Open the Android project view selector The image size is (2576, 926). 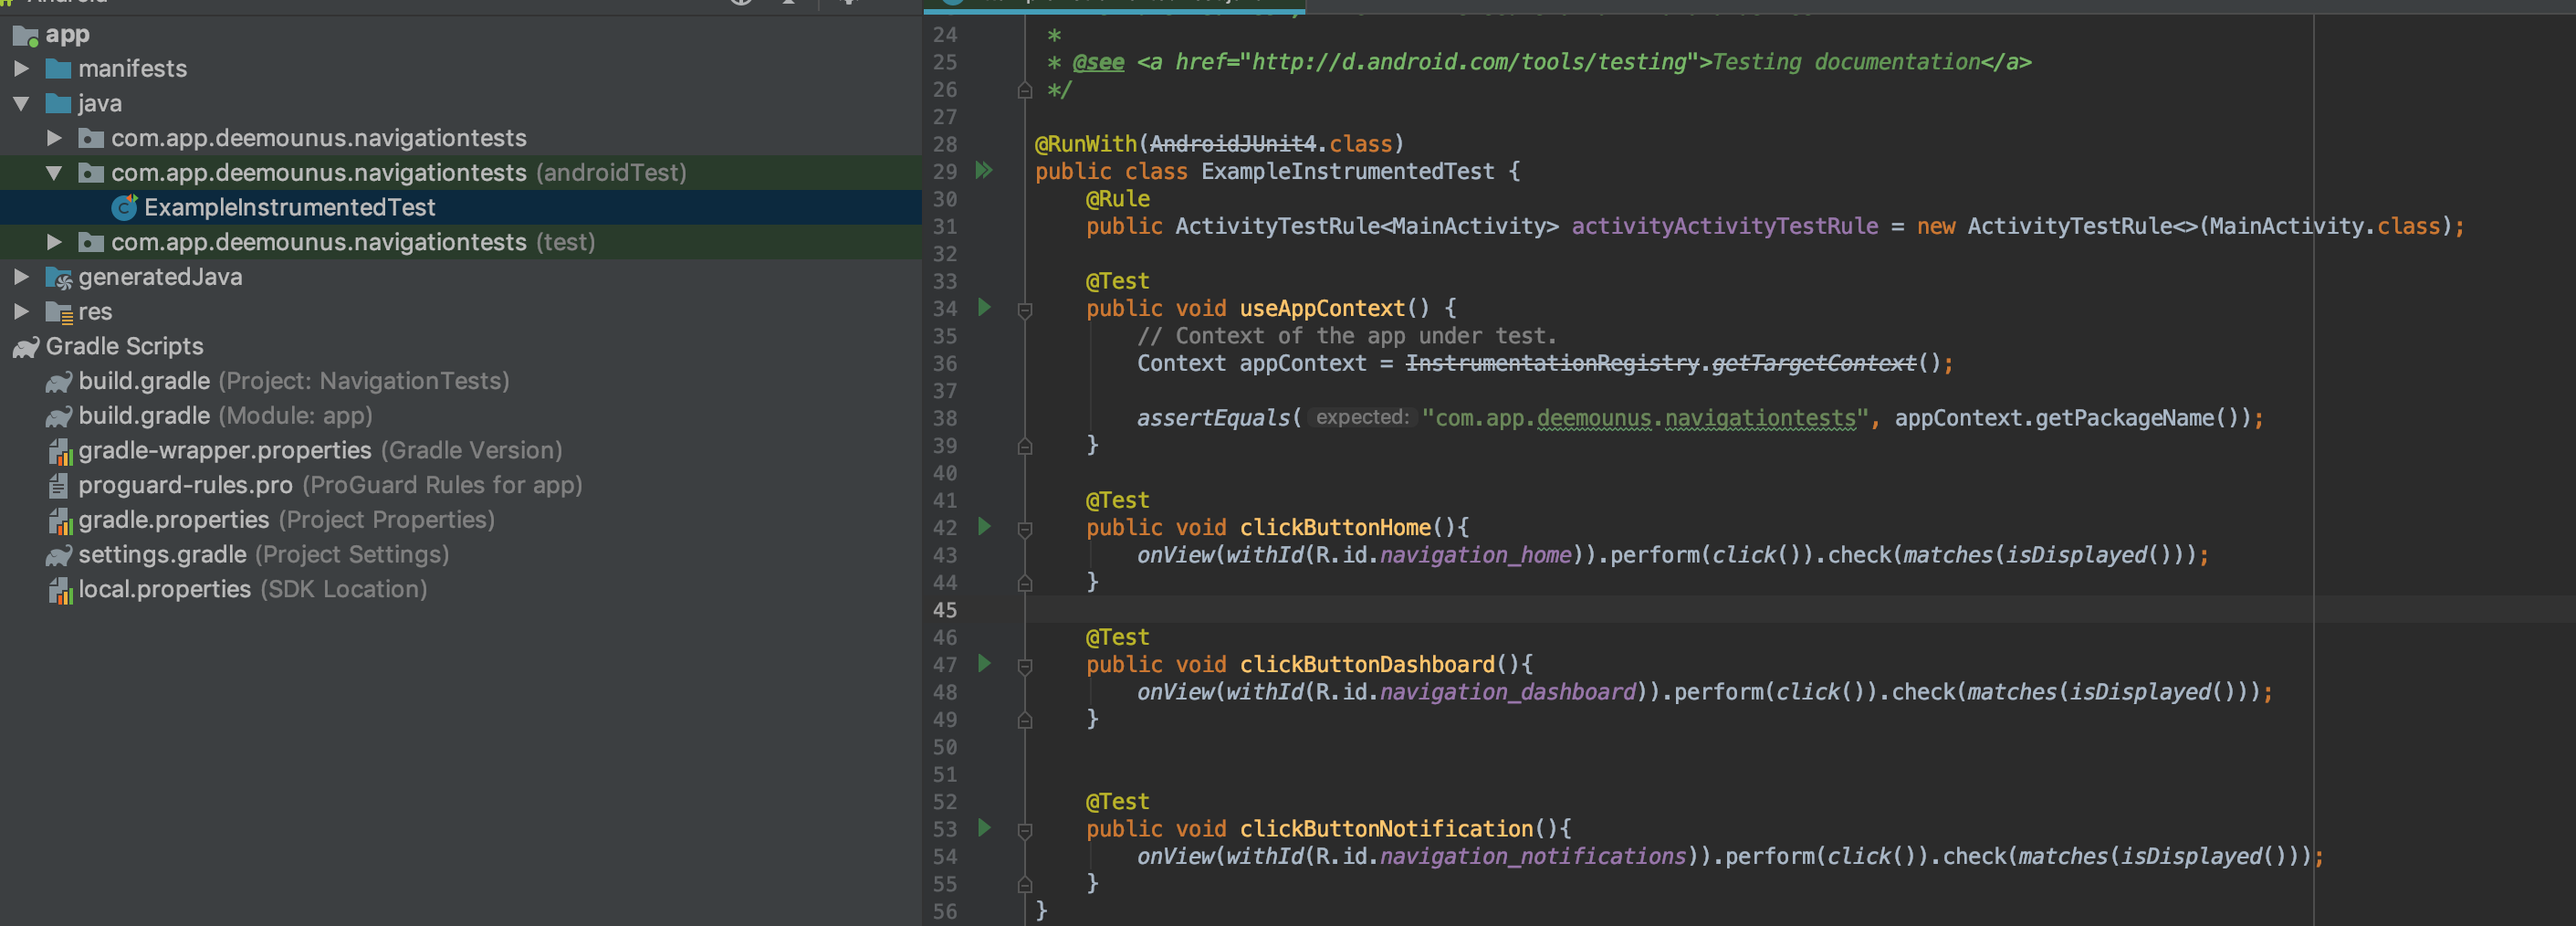[65, 3]
